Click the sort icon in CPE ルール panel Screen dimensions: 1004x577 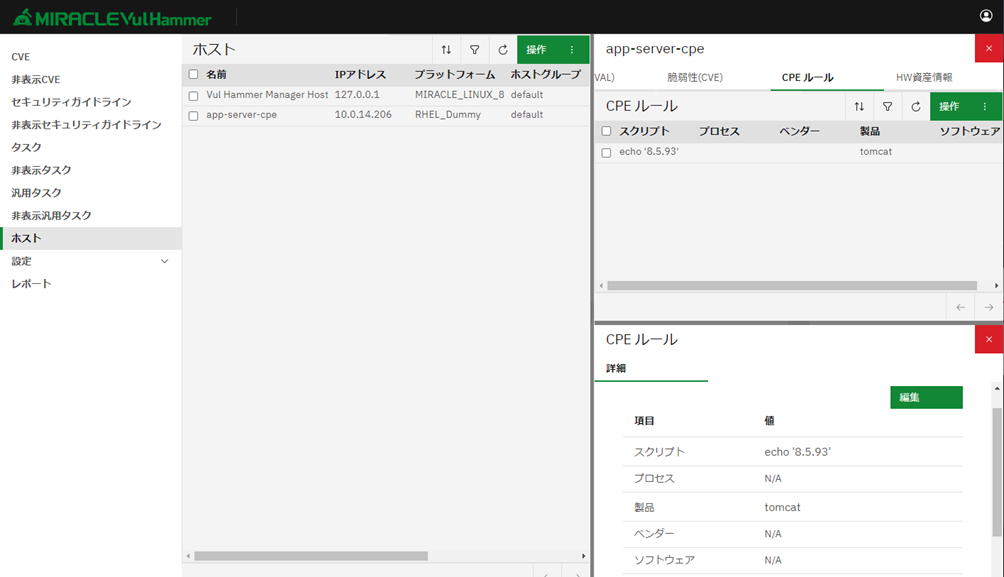pos(859,107)
